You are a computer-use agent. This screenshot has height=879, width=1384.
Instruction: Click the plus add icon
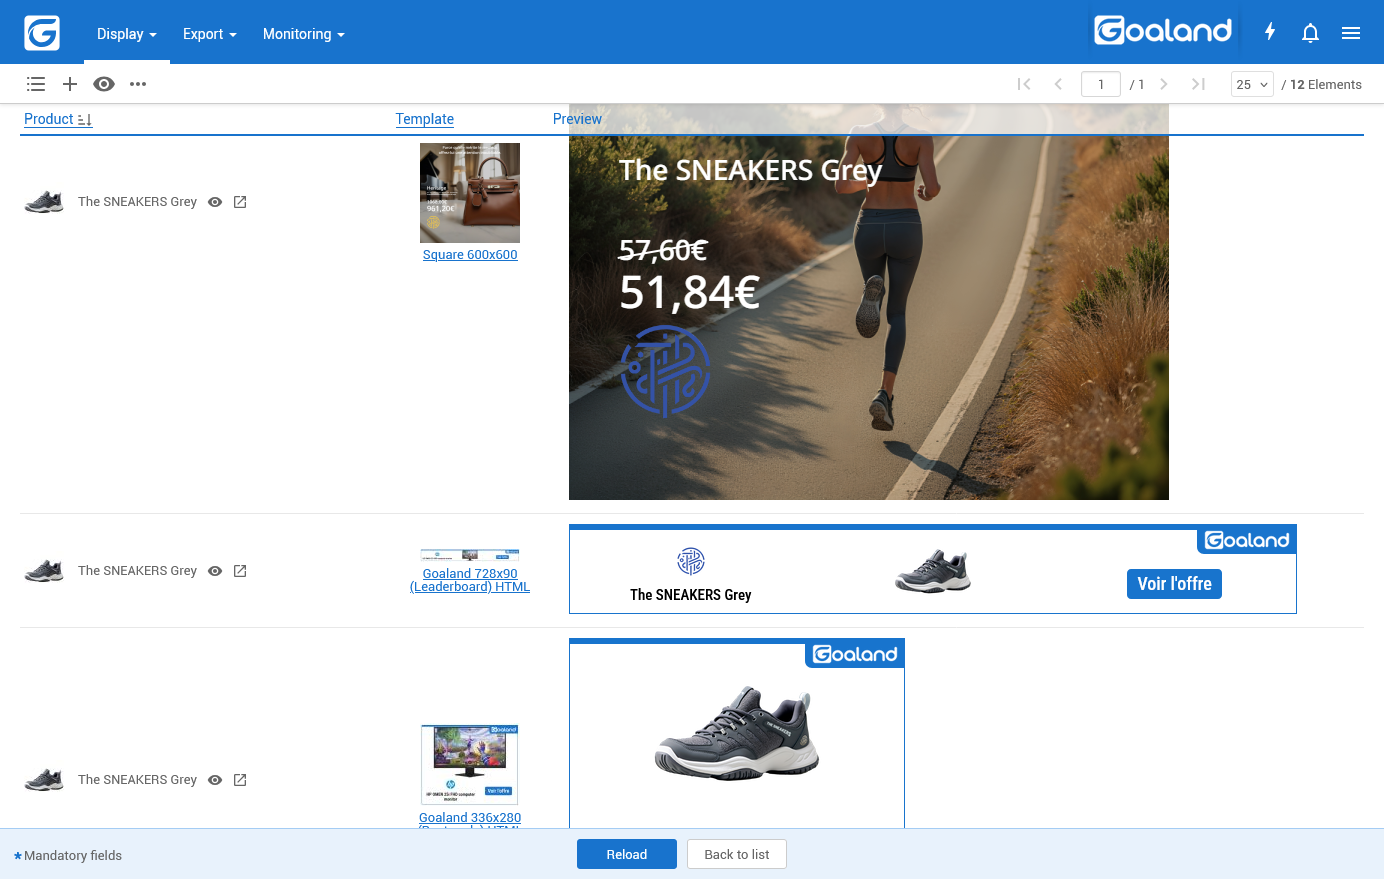pyautogui.click(x=70, y=84)
